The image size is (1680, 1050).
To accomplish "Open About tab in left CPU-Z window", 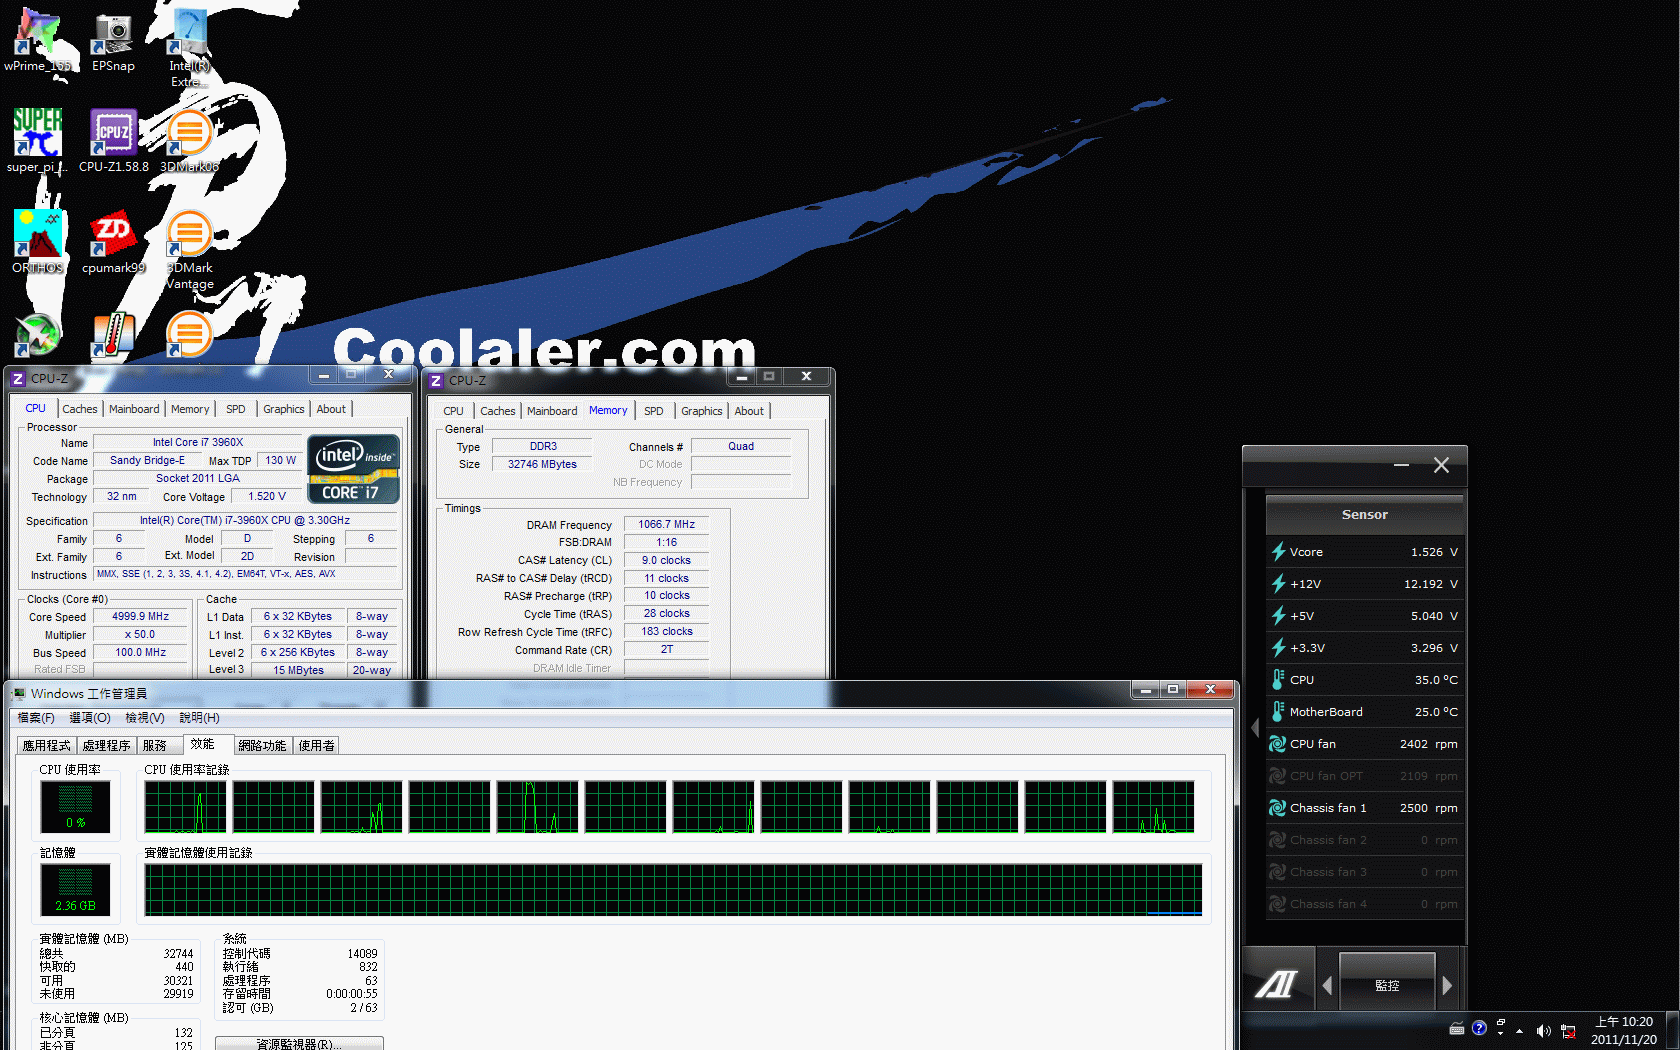I will [x=331, y=409].
